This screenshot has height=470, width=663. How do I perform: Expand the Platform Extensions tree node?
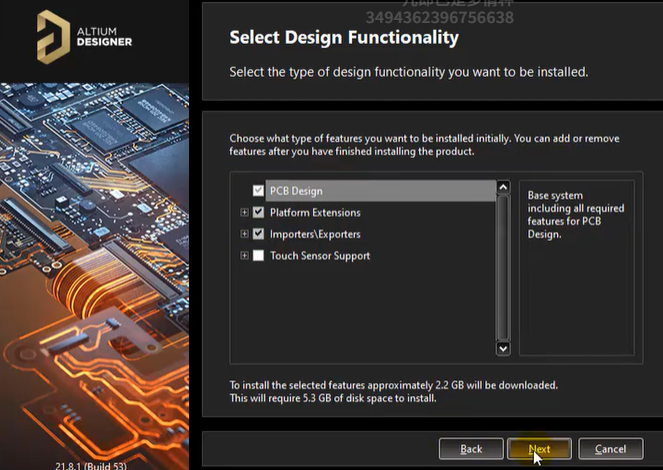point(244,212)
